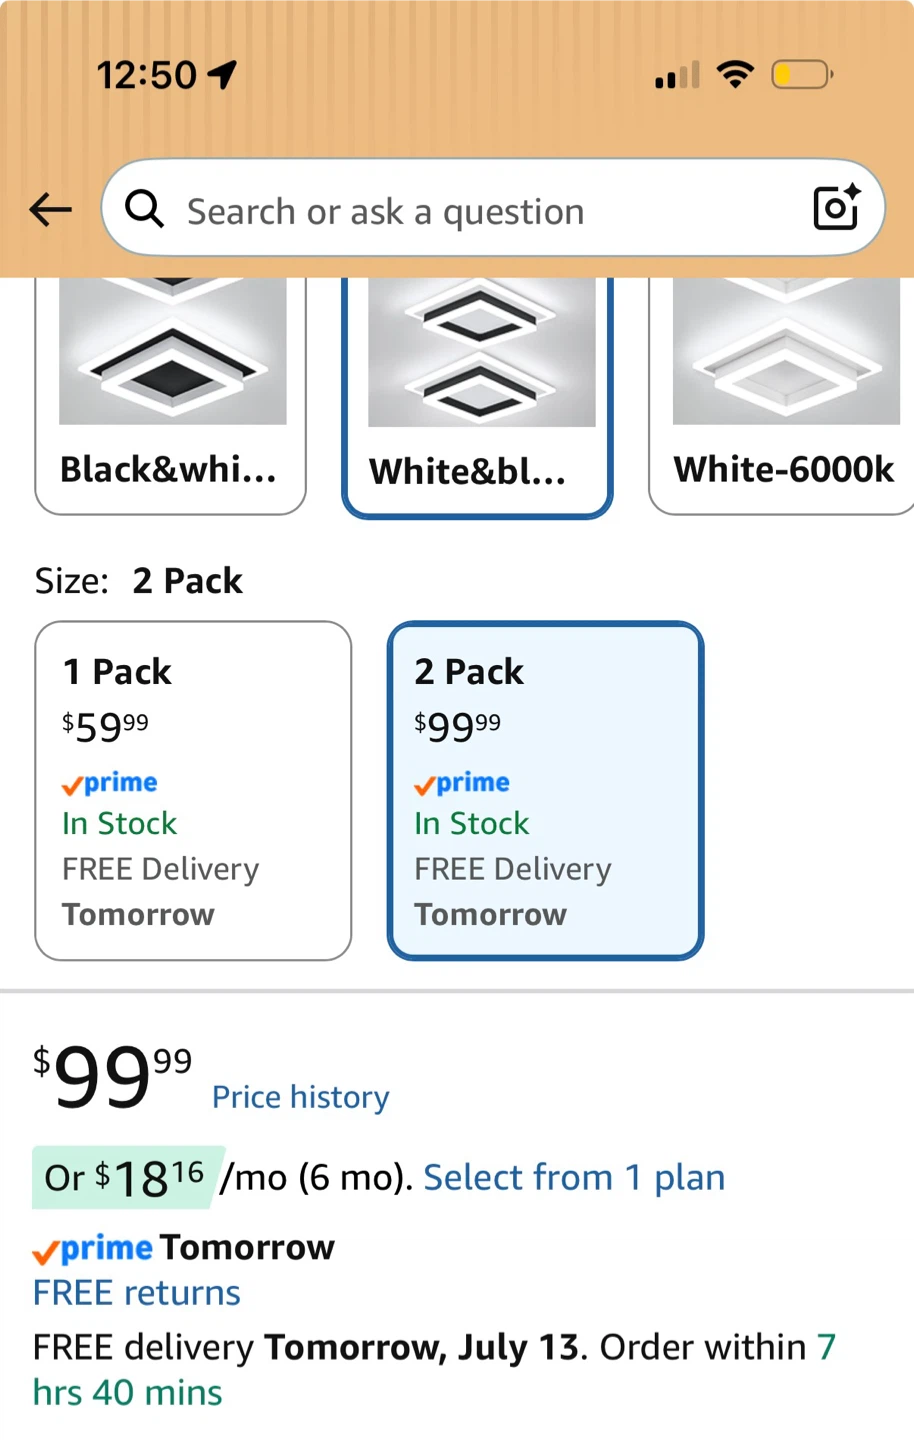Select the 2 Pack size option
This screenshot has height=1440, width=914.
coord(545,791)
